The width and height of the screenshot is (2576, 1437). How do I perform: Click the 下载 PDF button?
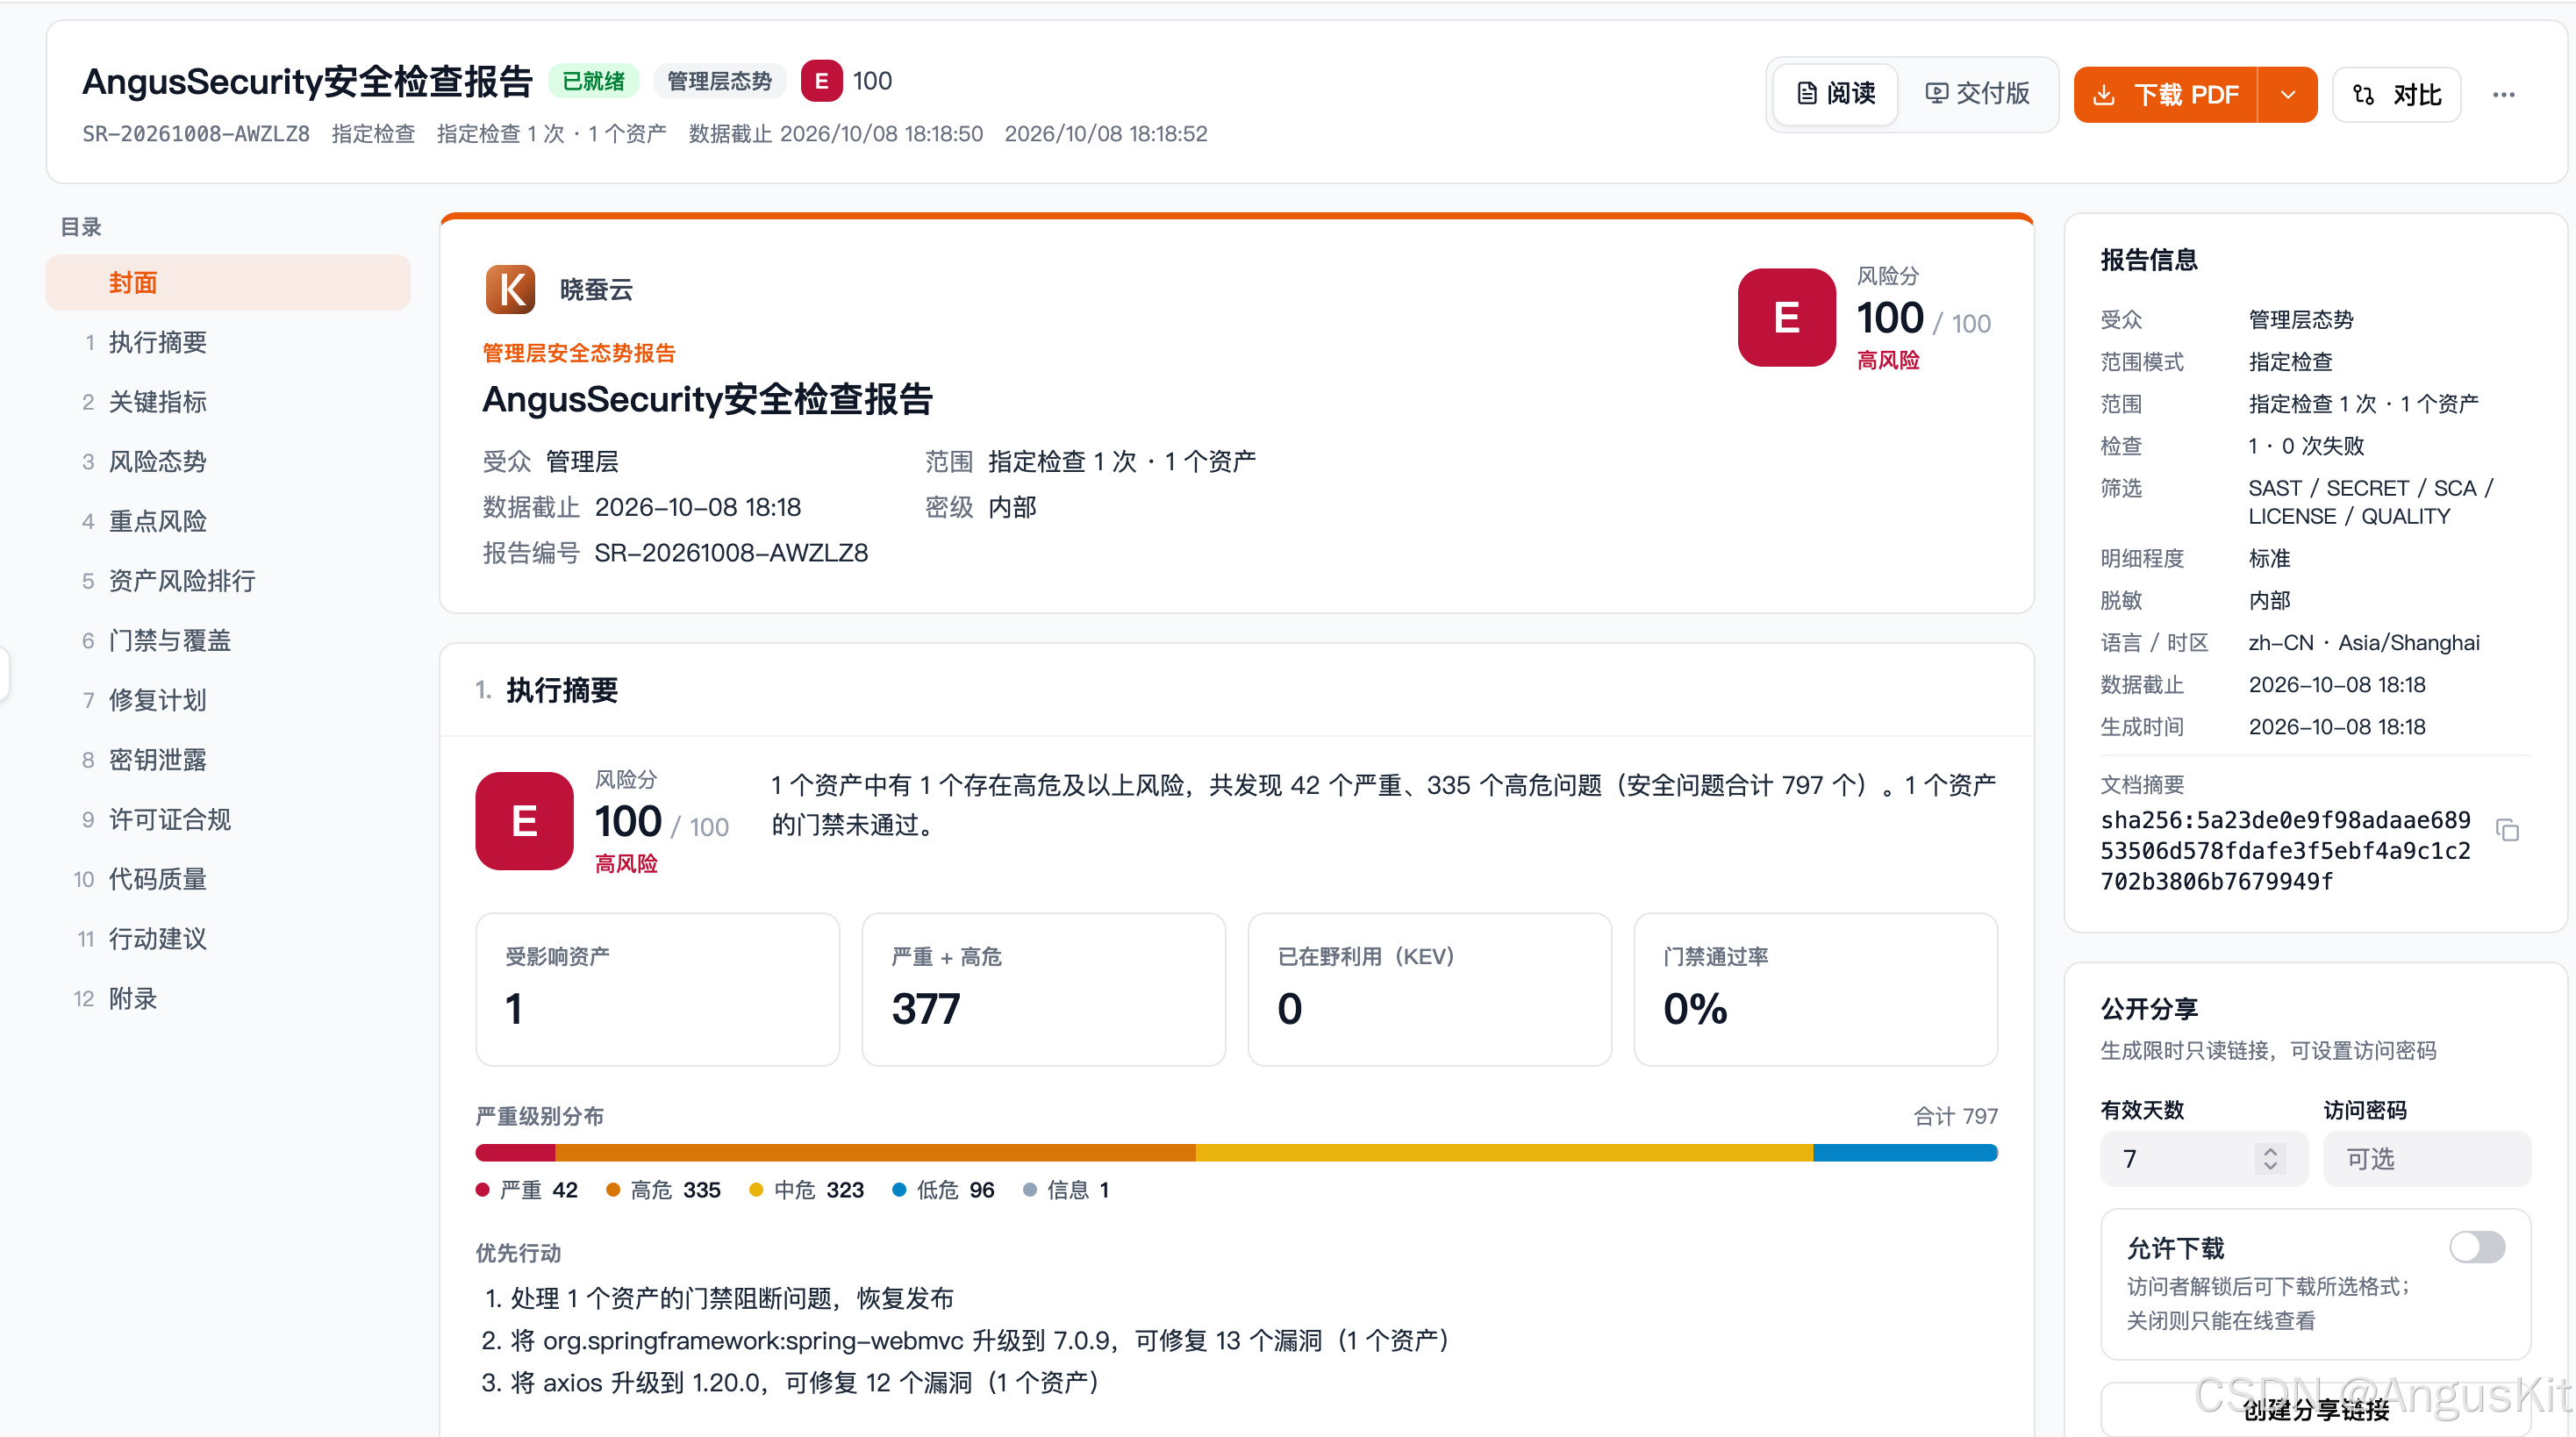(2165, 95)
